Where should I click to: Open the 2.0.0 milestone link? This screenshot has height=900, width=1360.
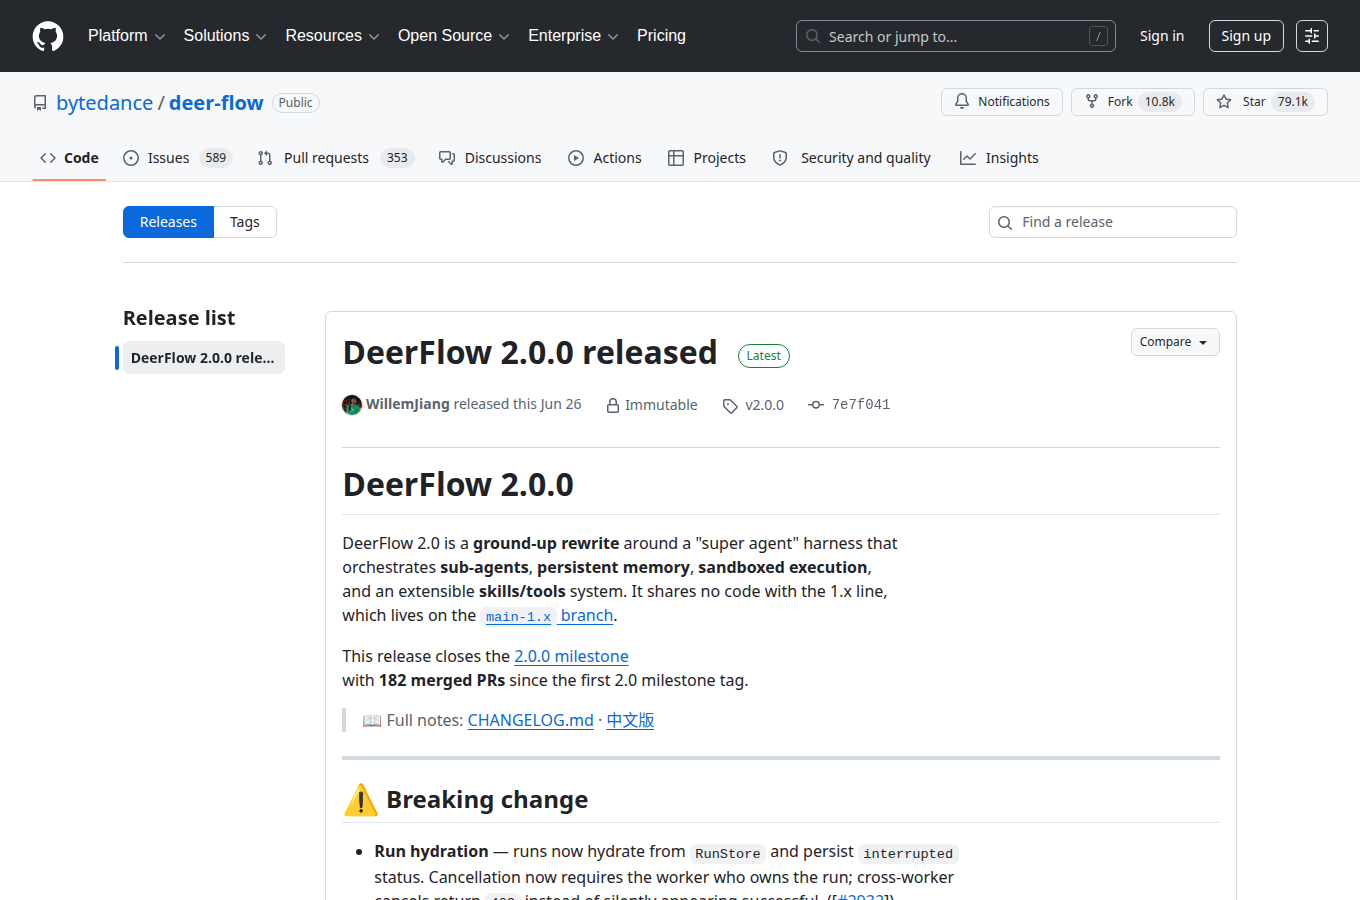coord(571,657)
